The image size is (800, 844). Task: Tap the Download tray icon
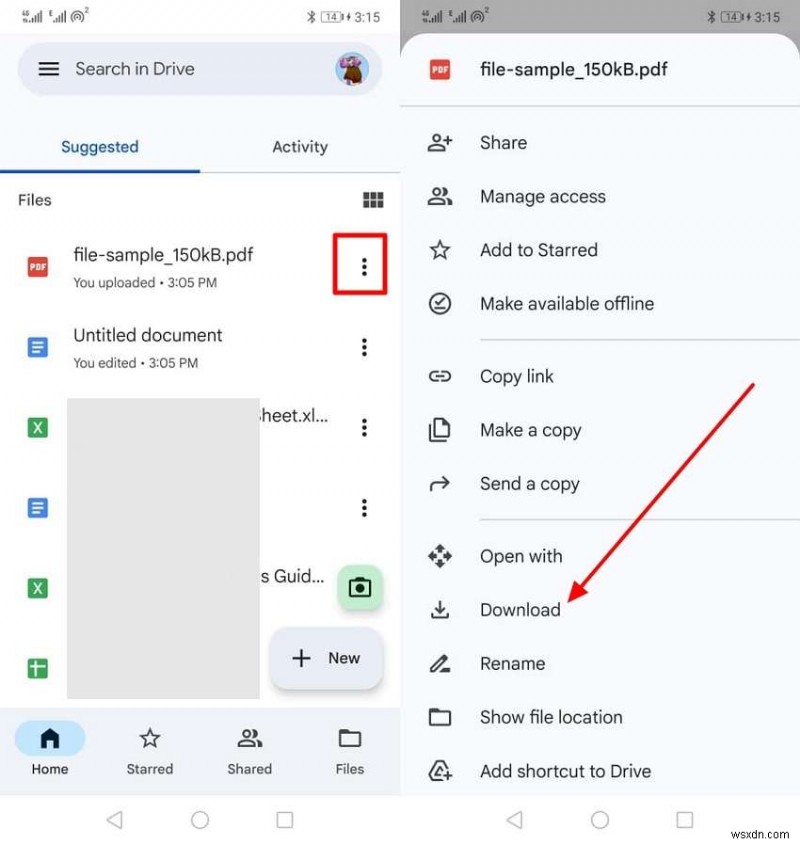tap(440, 610)
